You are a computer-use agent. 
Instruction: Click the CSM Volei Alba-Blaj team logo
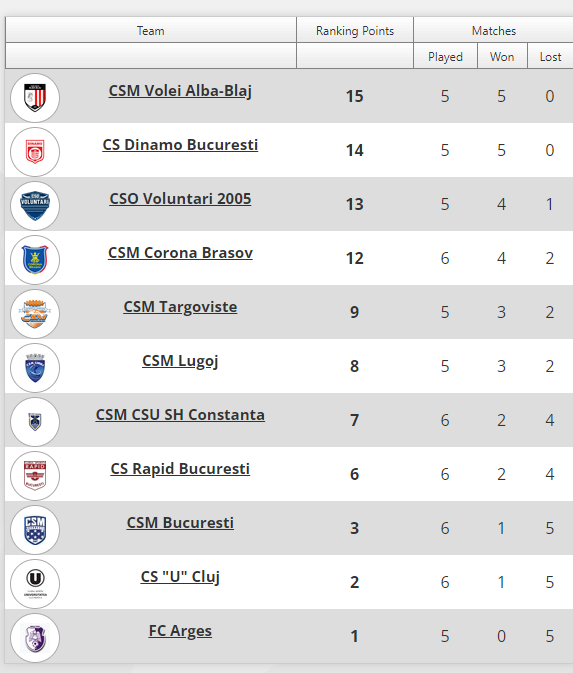[35, 98]
